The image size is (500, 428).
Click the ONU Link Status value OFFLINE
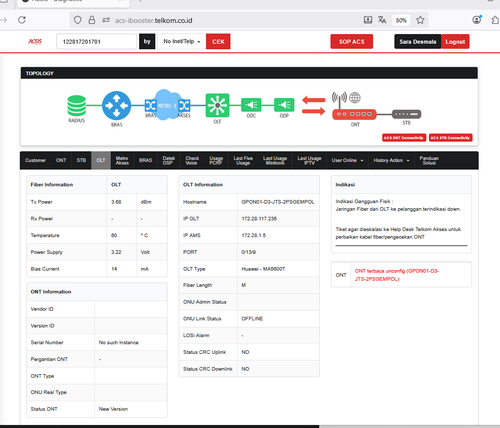click(x=252, y=319)
